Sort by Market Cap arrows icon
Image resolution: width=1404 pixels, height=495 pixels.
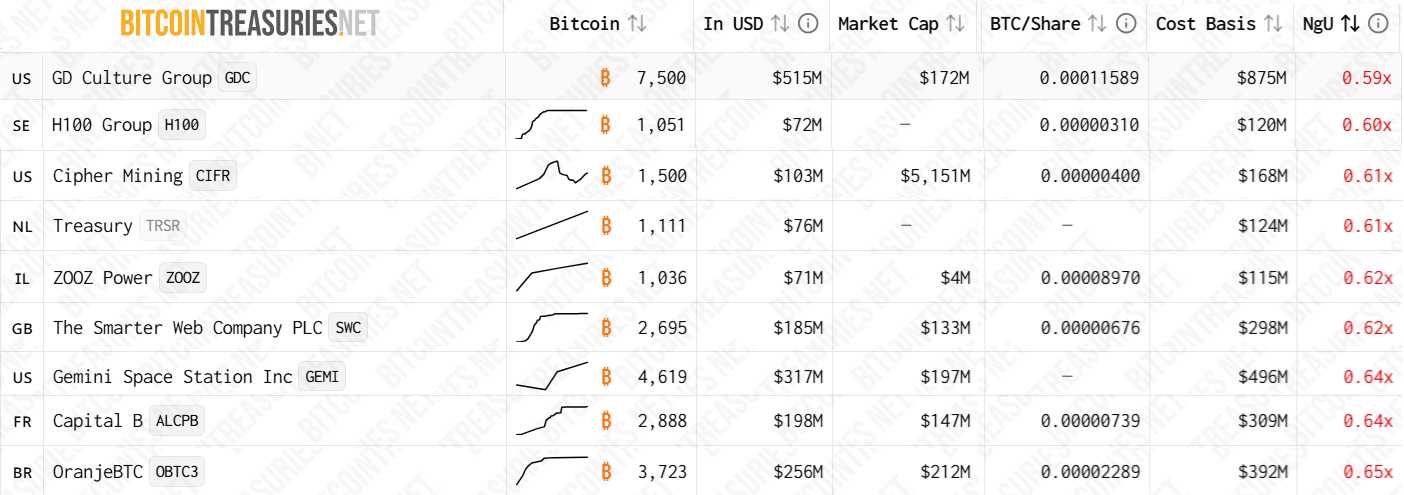955,24
